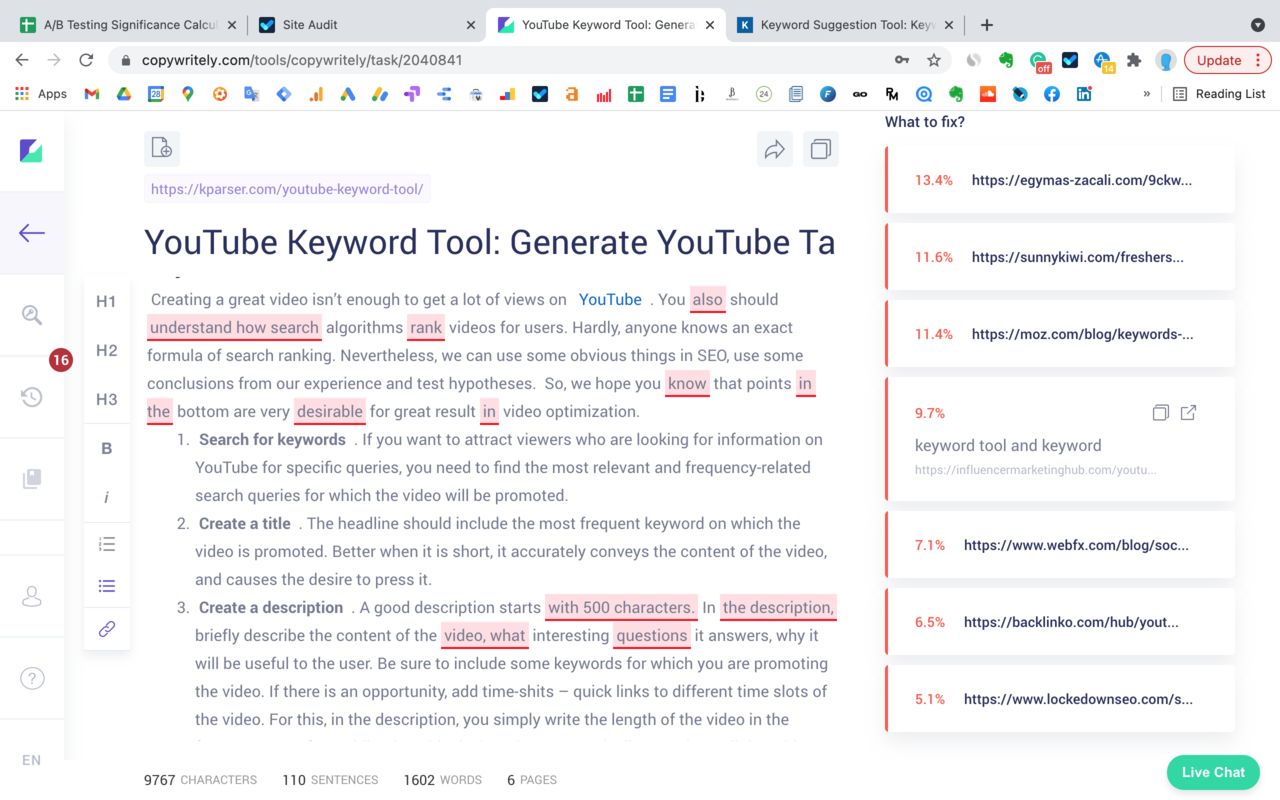The image size is (1280, 800).
Task: Open the user account icon
Action: pyautogui.click(x=31, y=595)
